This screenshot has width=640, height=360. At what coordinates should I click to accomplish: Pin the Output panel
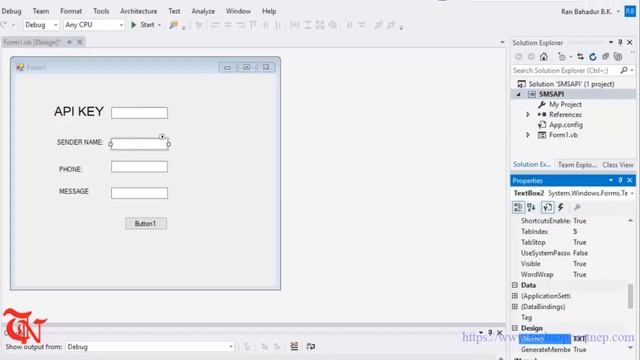point(490,333)
